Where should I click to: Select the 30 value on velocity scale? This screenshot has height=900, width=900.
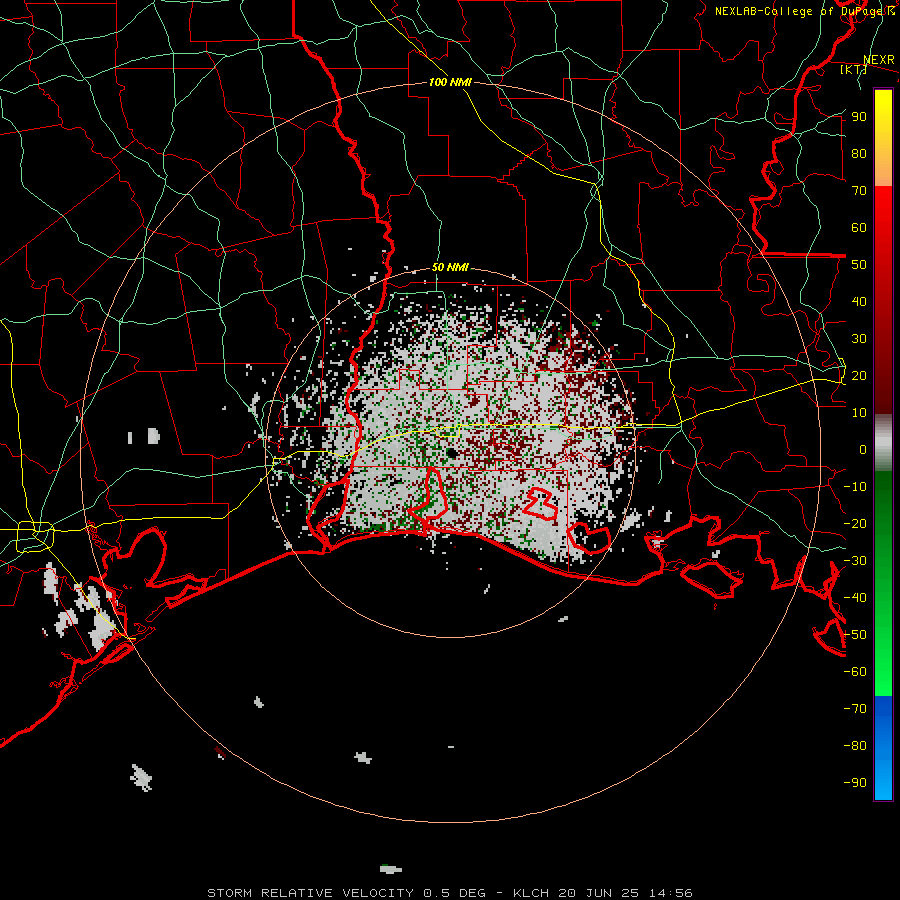click(859, 339)
